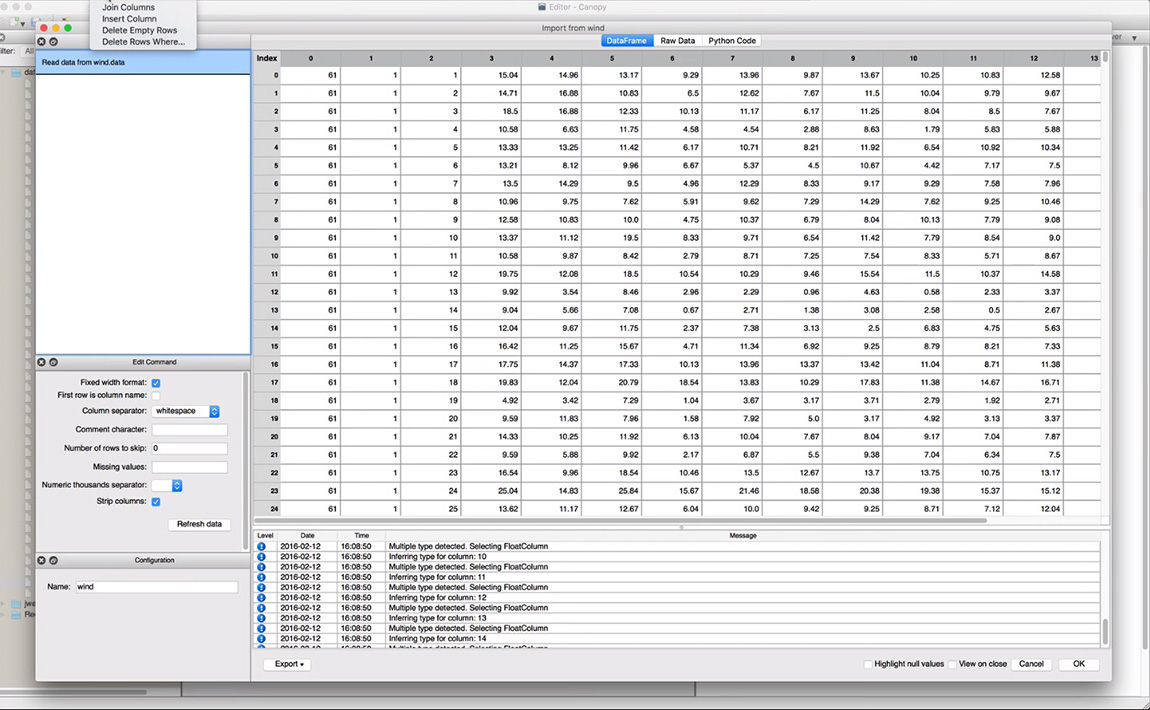Click column header 7

point(732,58)
